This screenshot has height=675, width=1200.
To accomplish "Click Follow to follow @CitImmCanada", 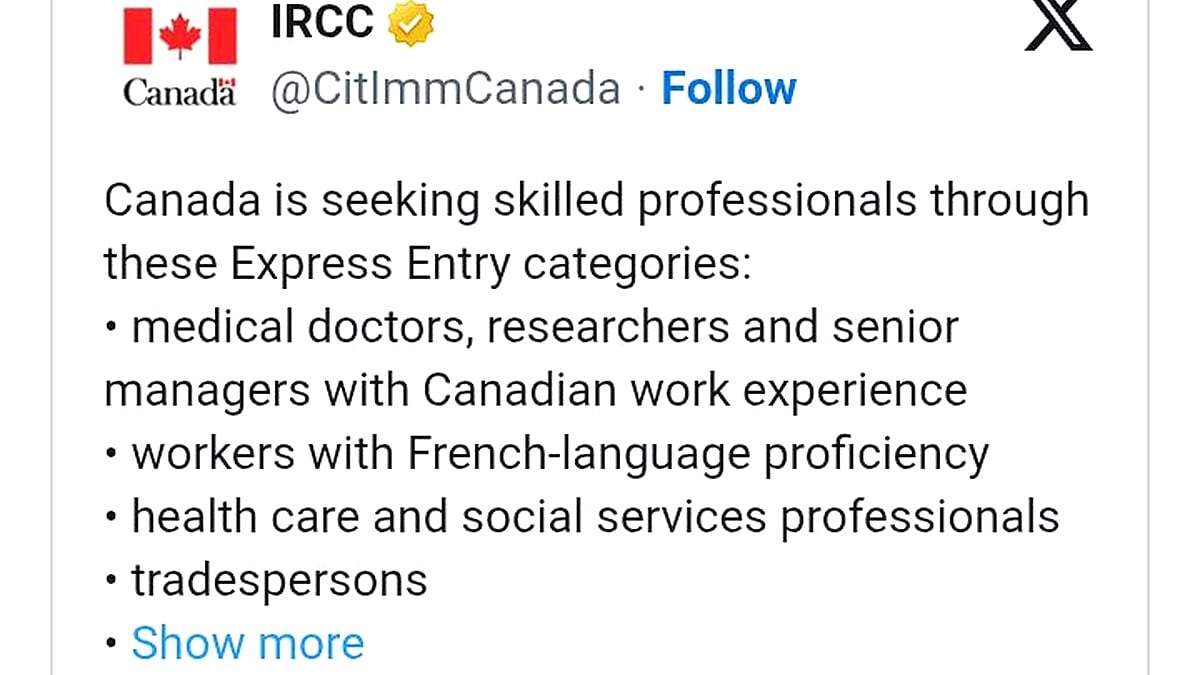I will tap(729, 88).
